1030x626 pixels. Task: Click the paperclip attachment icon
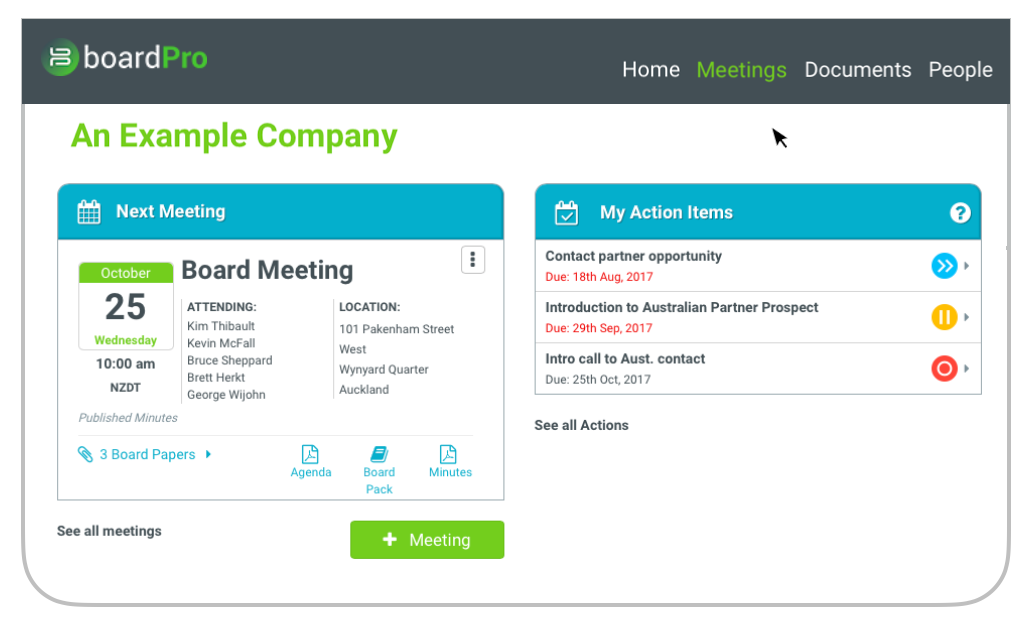(85, 454)
